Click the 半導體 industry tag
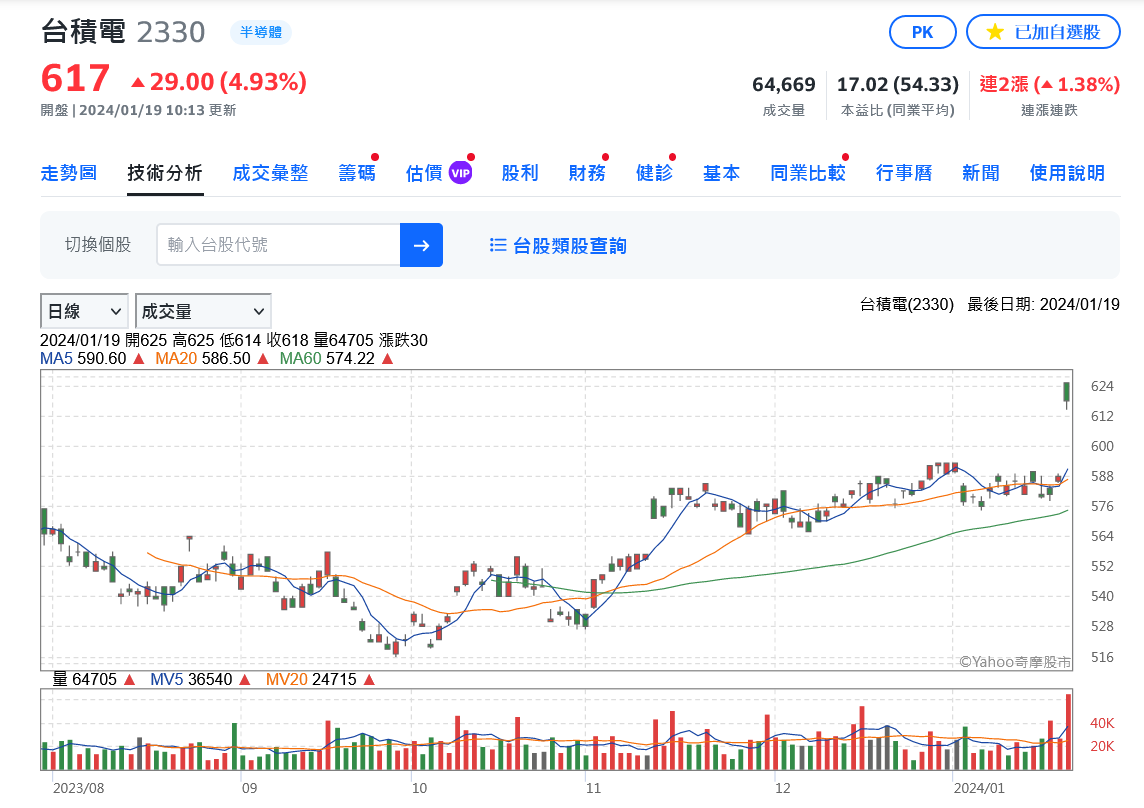 pos(260,32)
